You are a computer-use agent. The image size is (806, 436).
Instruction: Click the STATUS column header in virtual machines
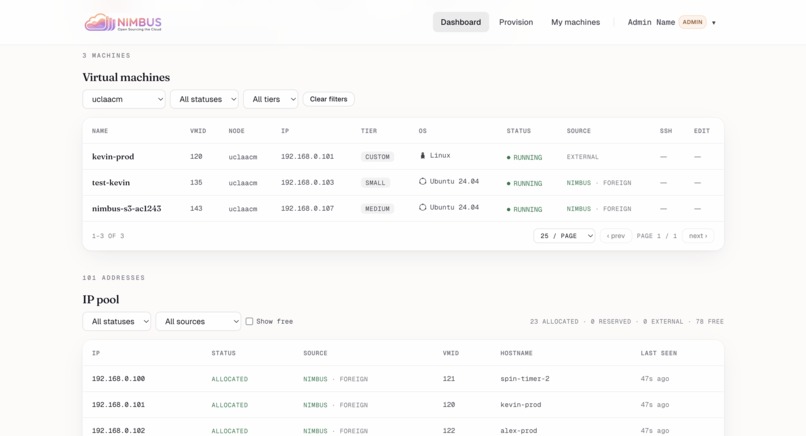[x=519, y=131]
